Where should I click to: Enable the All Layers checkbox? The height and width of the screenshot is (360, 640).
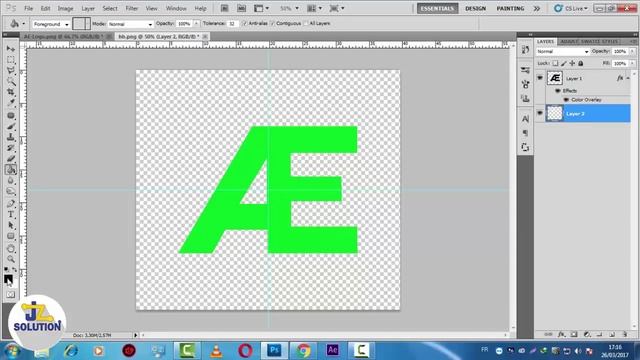click(x=306, y=24)
